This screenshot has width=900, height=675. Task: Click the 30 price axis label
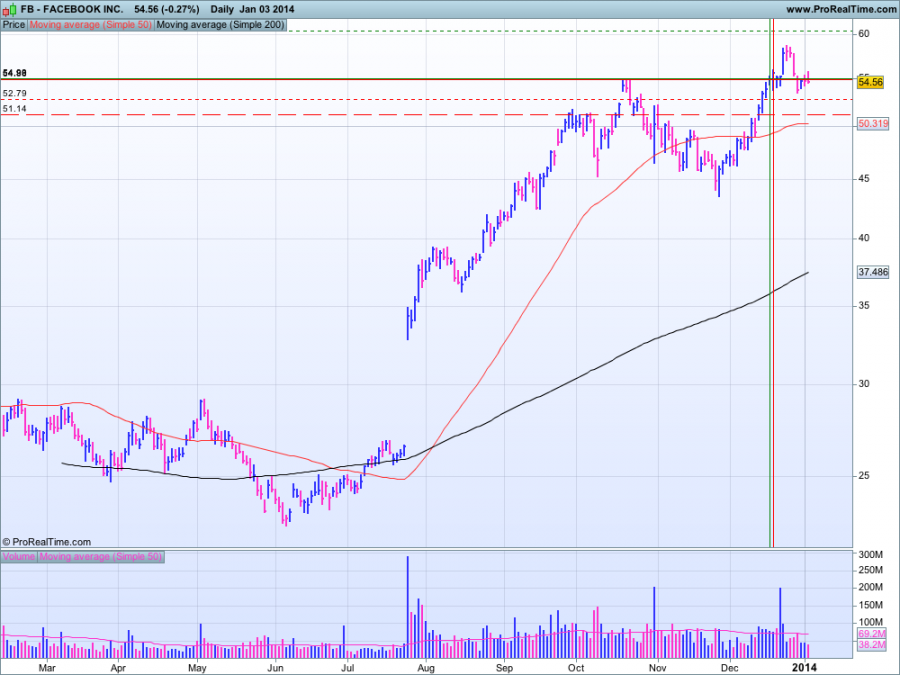pos(864,384)
